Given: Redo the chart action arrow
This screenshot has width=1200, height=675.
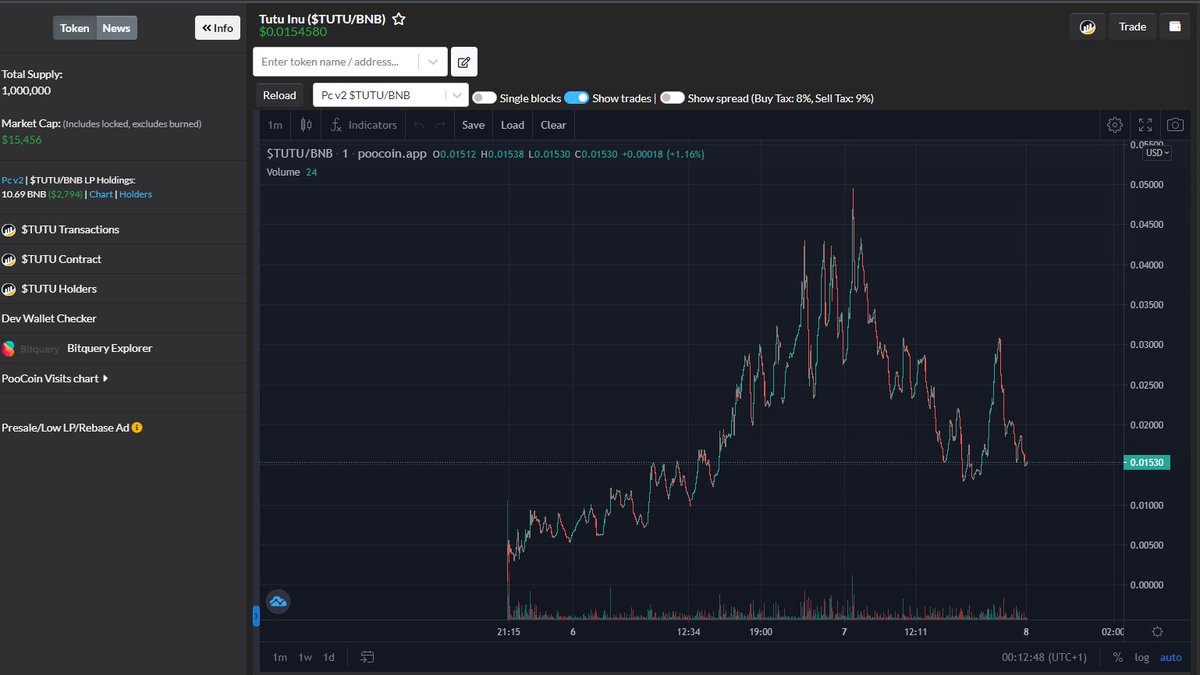Looking at the screenshot, I should [440, 125].
